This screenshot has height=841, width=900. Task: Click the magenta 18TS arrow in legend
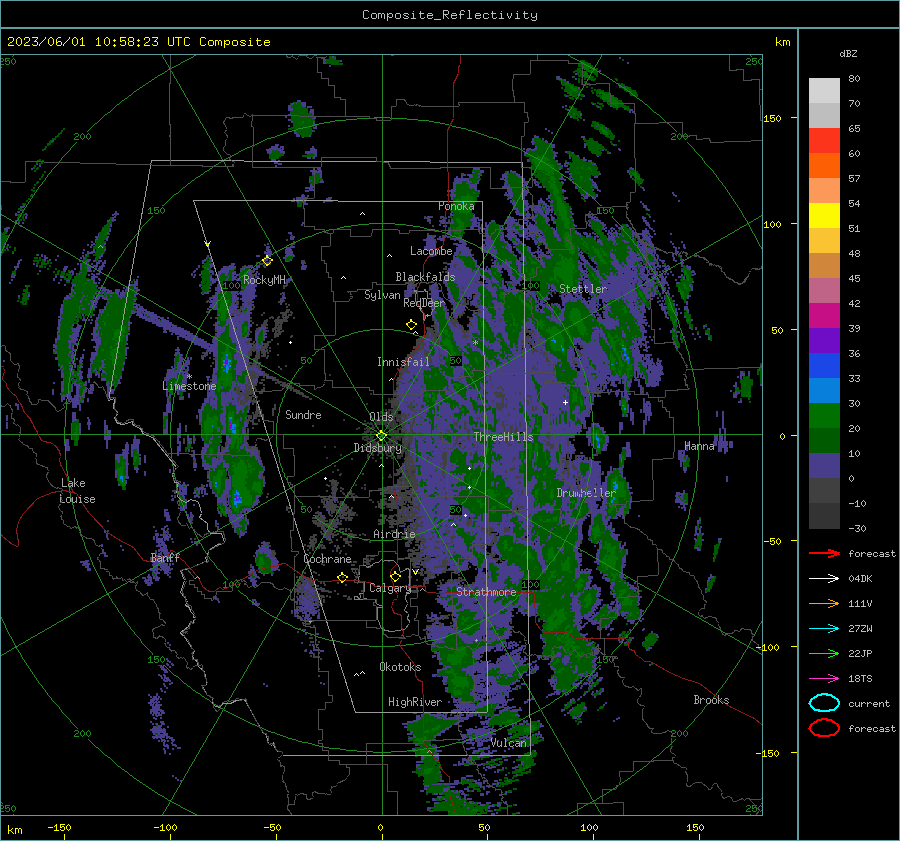pyautogui.click(x=824, y=678)
